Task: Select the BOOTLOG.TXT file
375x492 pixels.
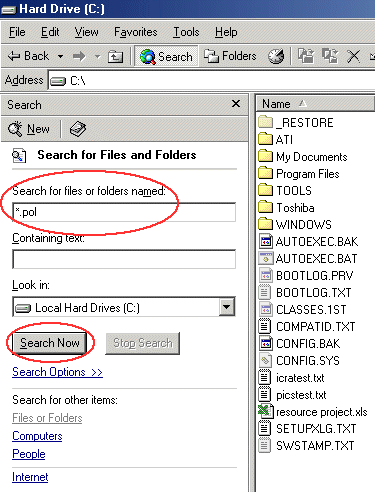Action: coord(305,292)
